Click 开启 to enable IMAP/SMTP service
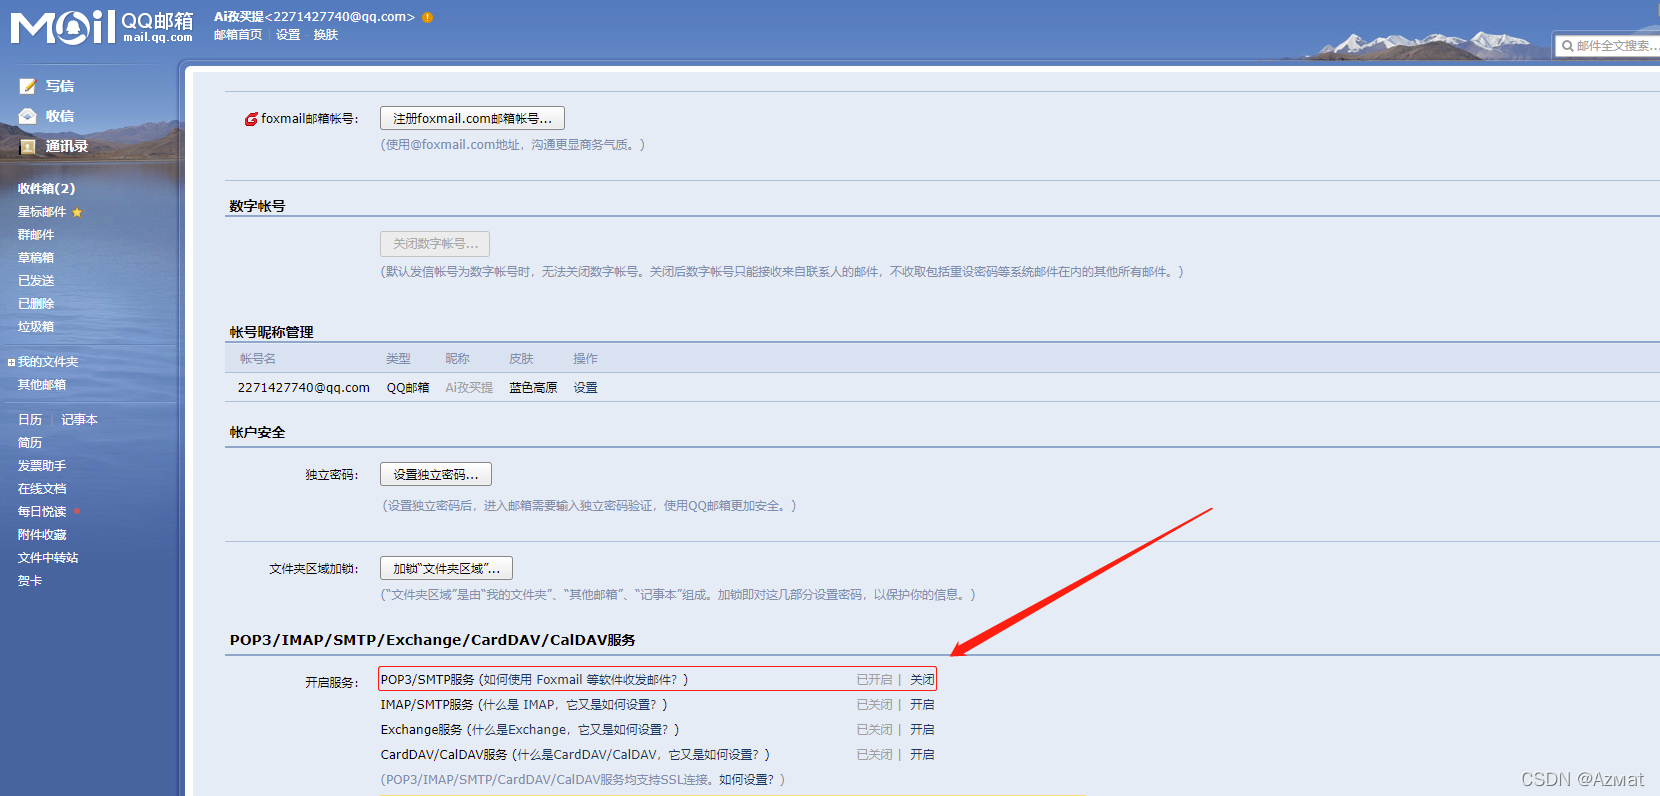 tap(922, 705)
